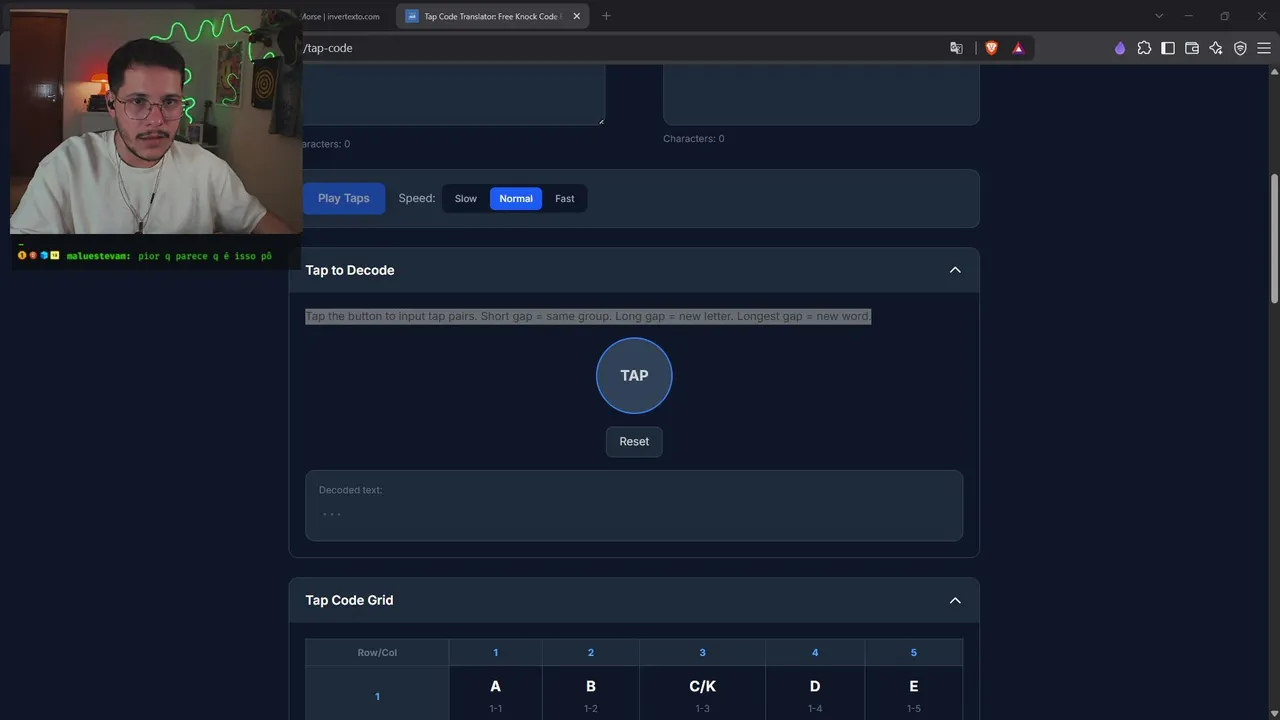This screenshot has height=720, width=1280.
Task: Click column header 3 in grid
Action: point(702,652)
